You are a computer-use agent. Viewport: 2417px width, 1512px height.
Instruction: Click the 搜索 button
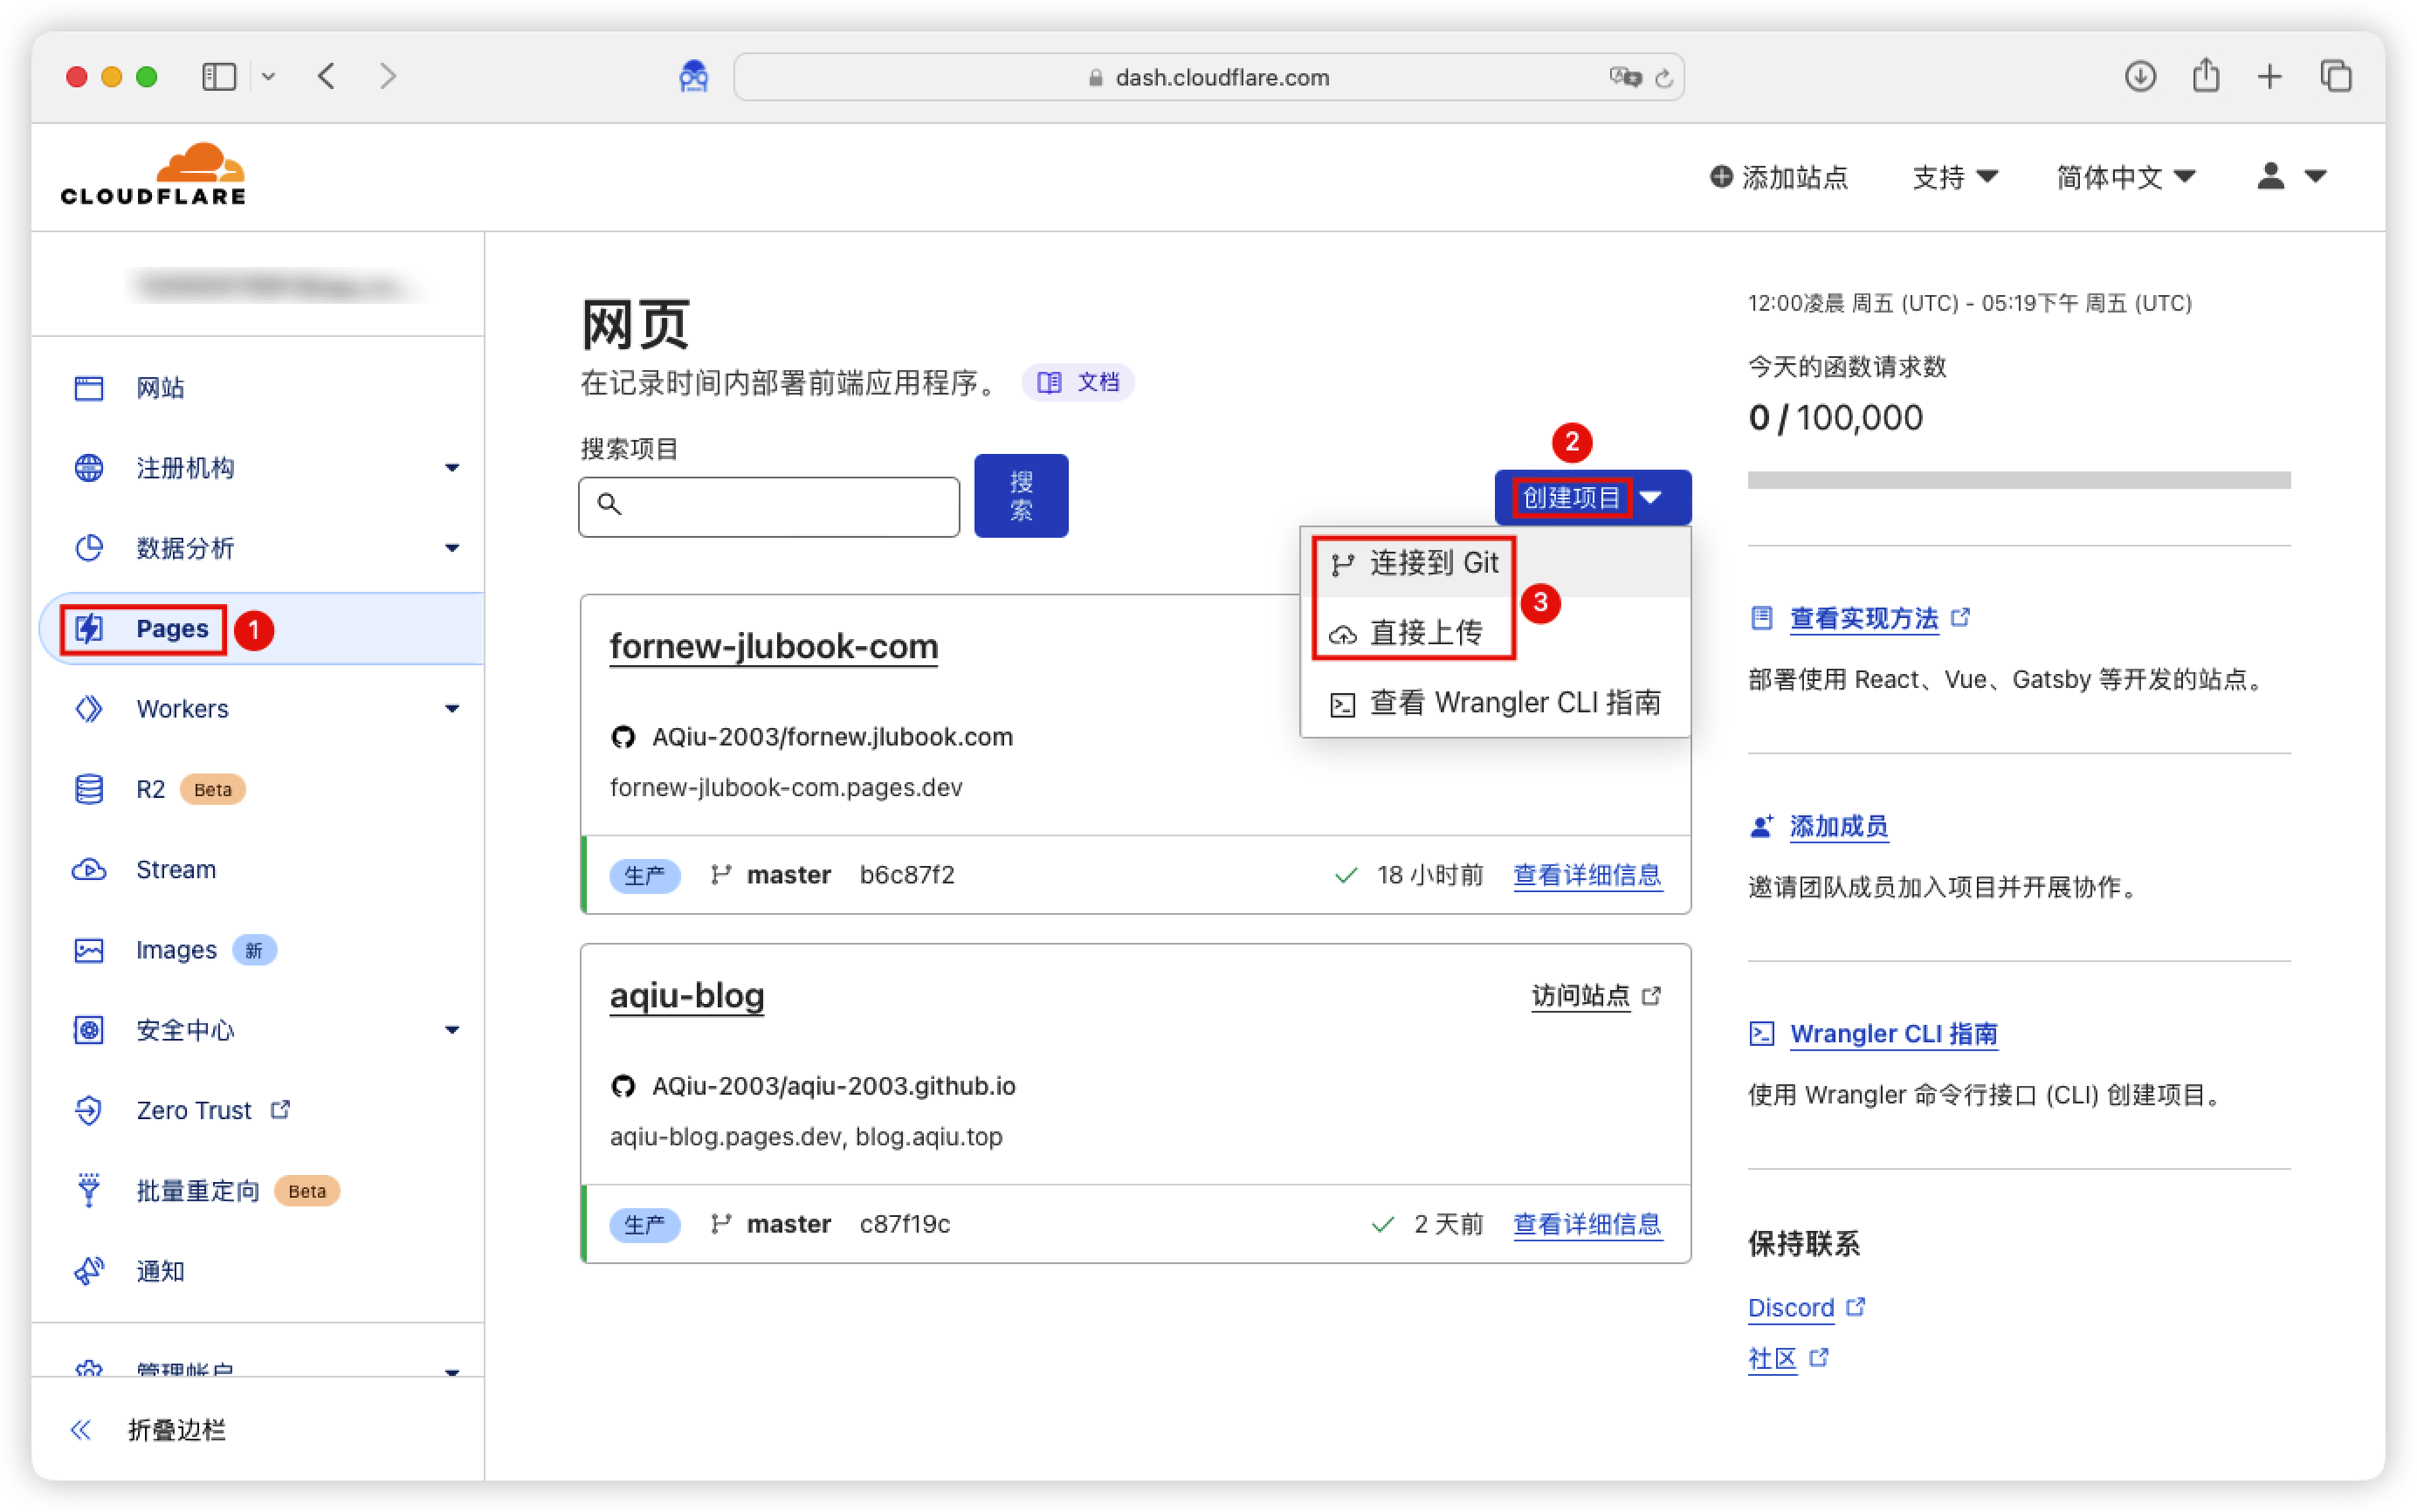coord(1021,495)
